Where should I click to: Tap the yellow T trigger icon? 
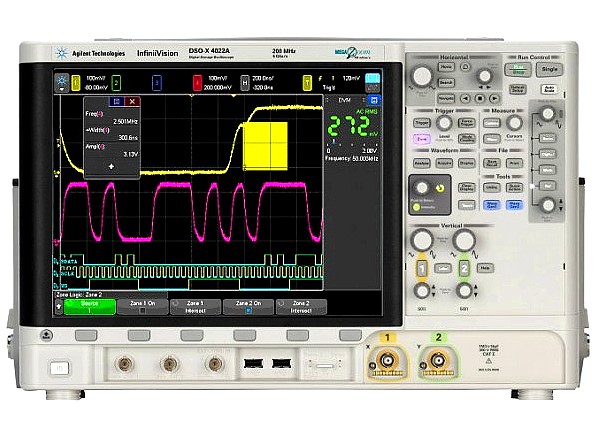[x=307, y=83]
